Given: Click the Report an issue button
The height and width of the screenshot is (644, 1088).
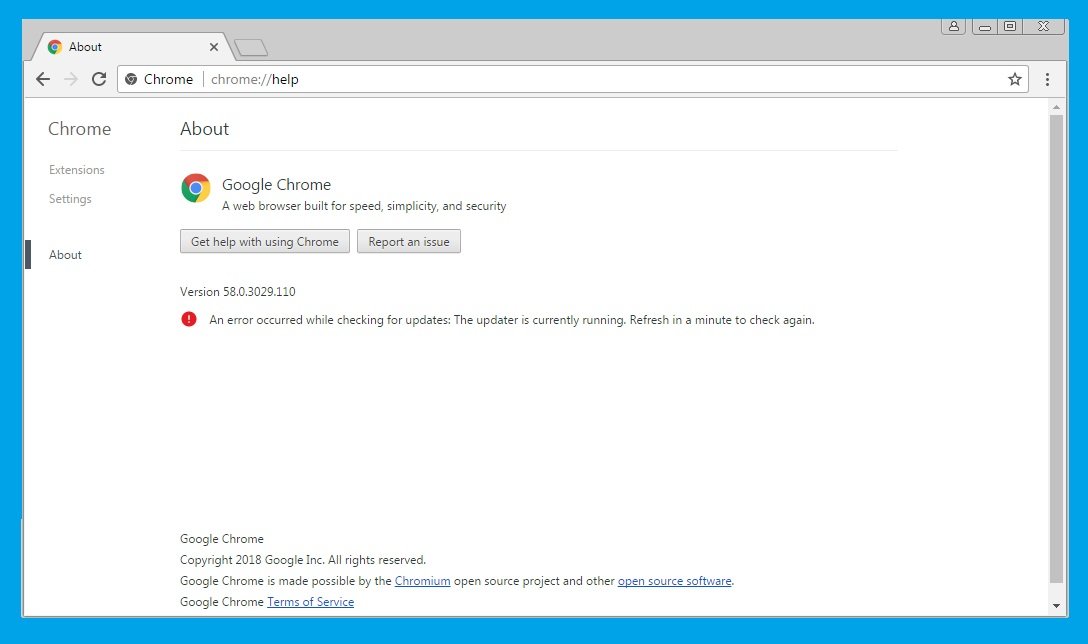Looking at the screenshot, I should 409,242.
